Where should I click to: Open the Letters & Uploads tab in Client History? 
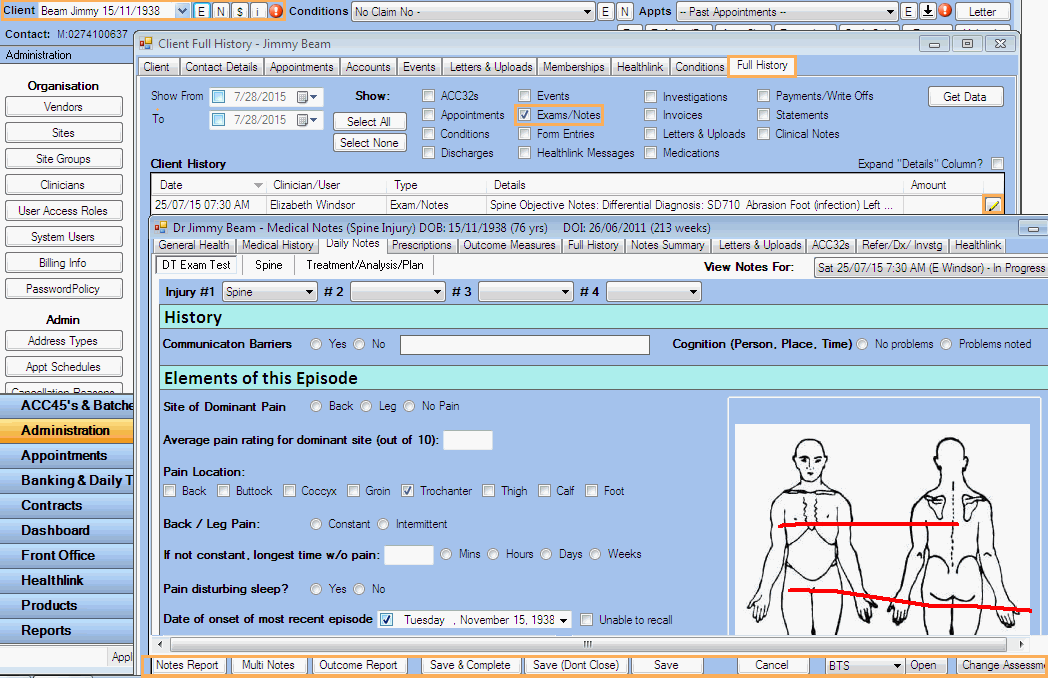(x=491, y=67)
